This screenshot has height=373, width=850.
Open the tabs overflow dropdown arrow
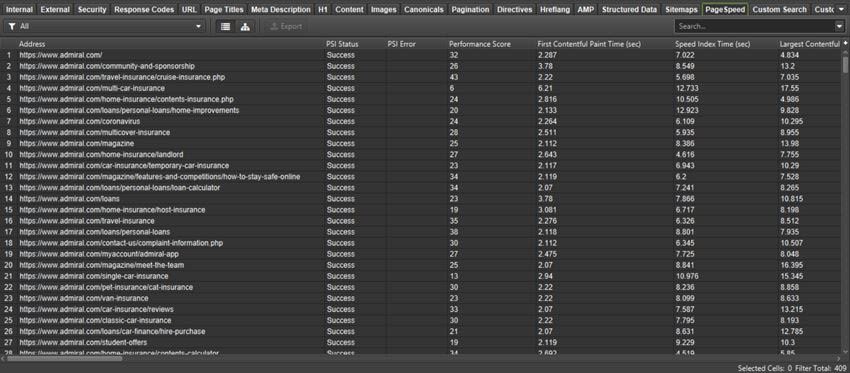pos(841,9)
